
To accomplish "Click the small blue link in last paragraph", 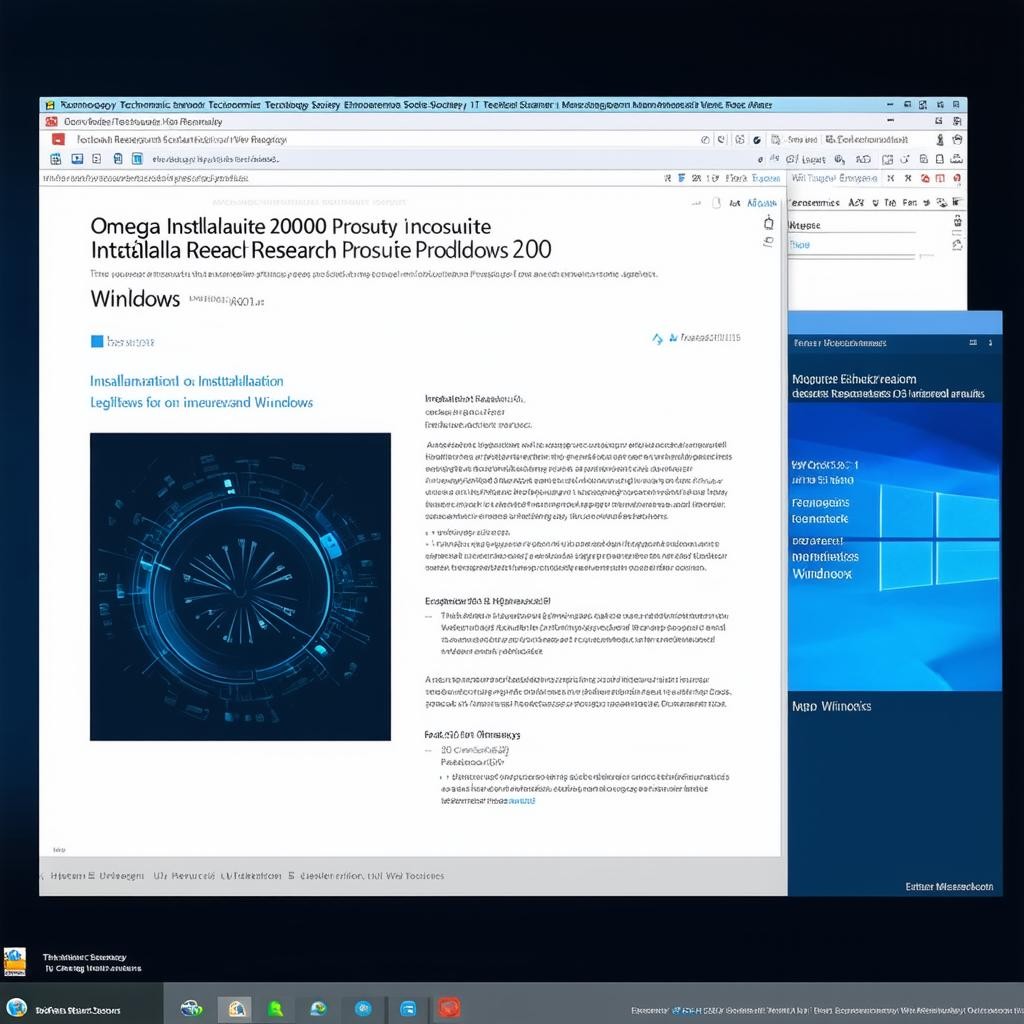I will point(521,801).
